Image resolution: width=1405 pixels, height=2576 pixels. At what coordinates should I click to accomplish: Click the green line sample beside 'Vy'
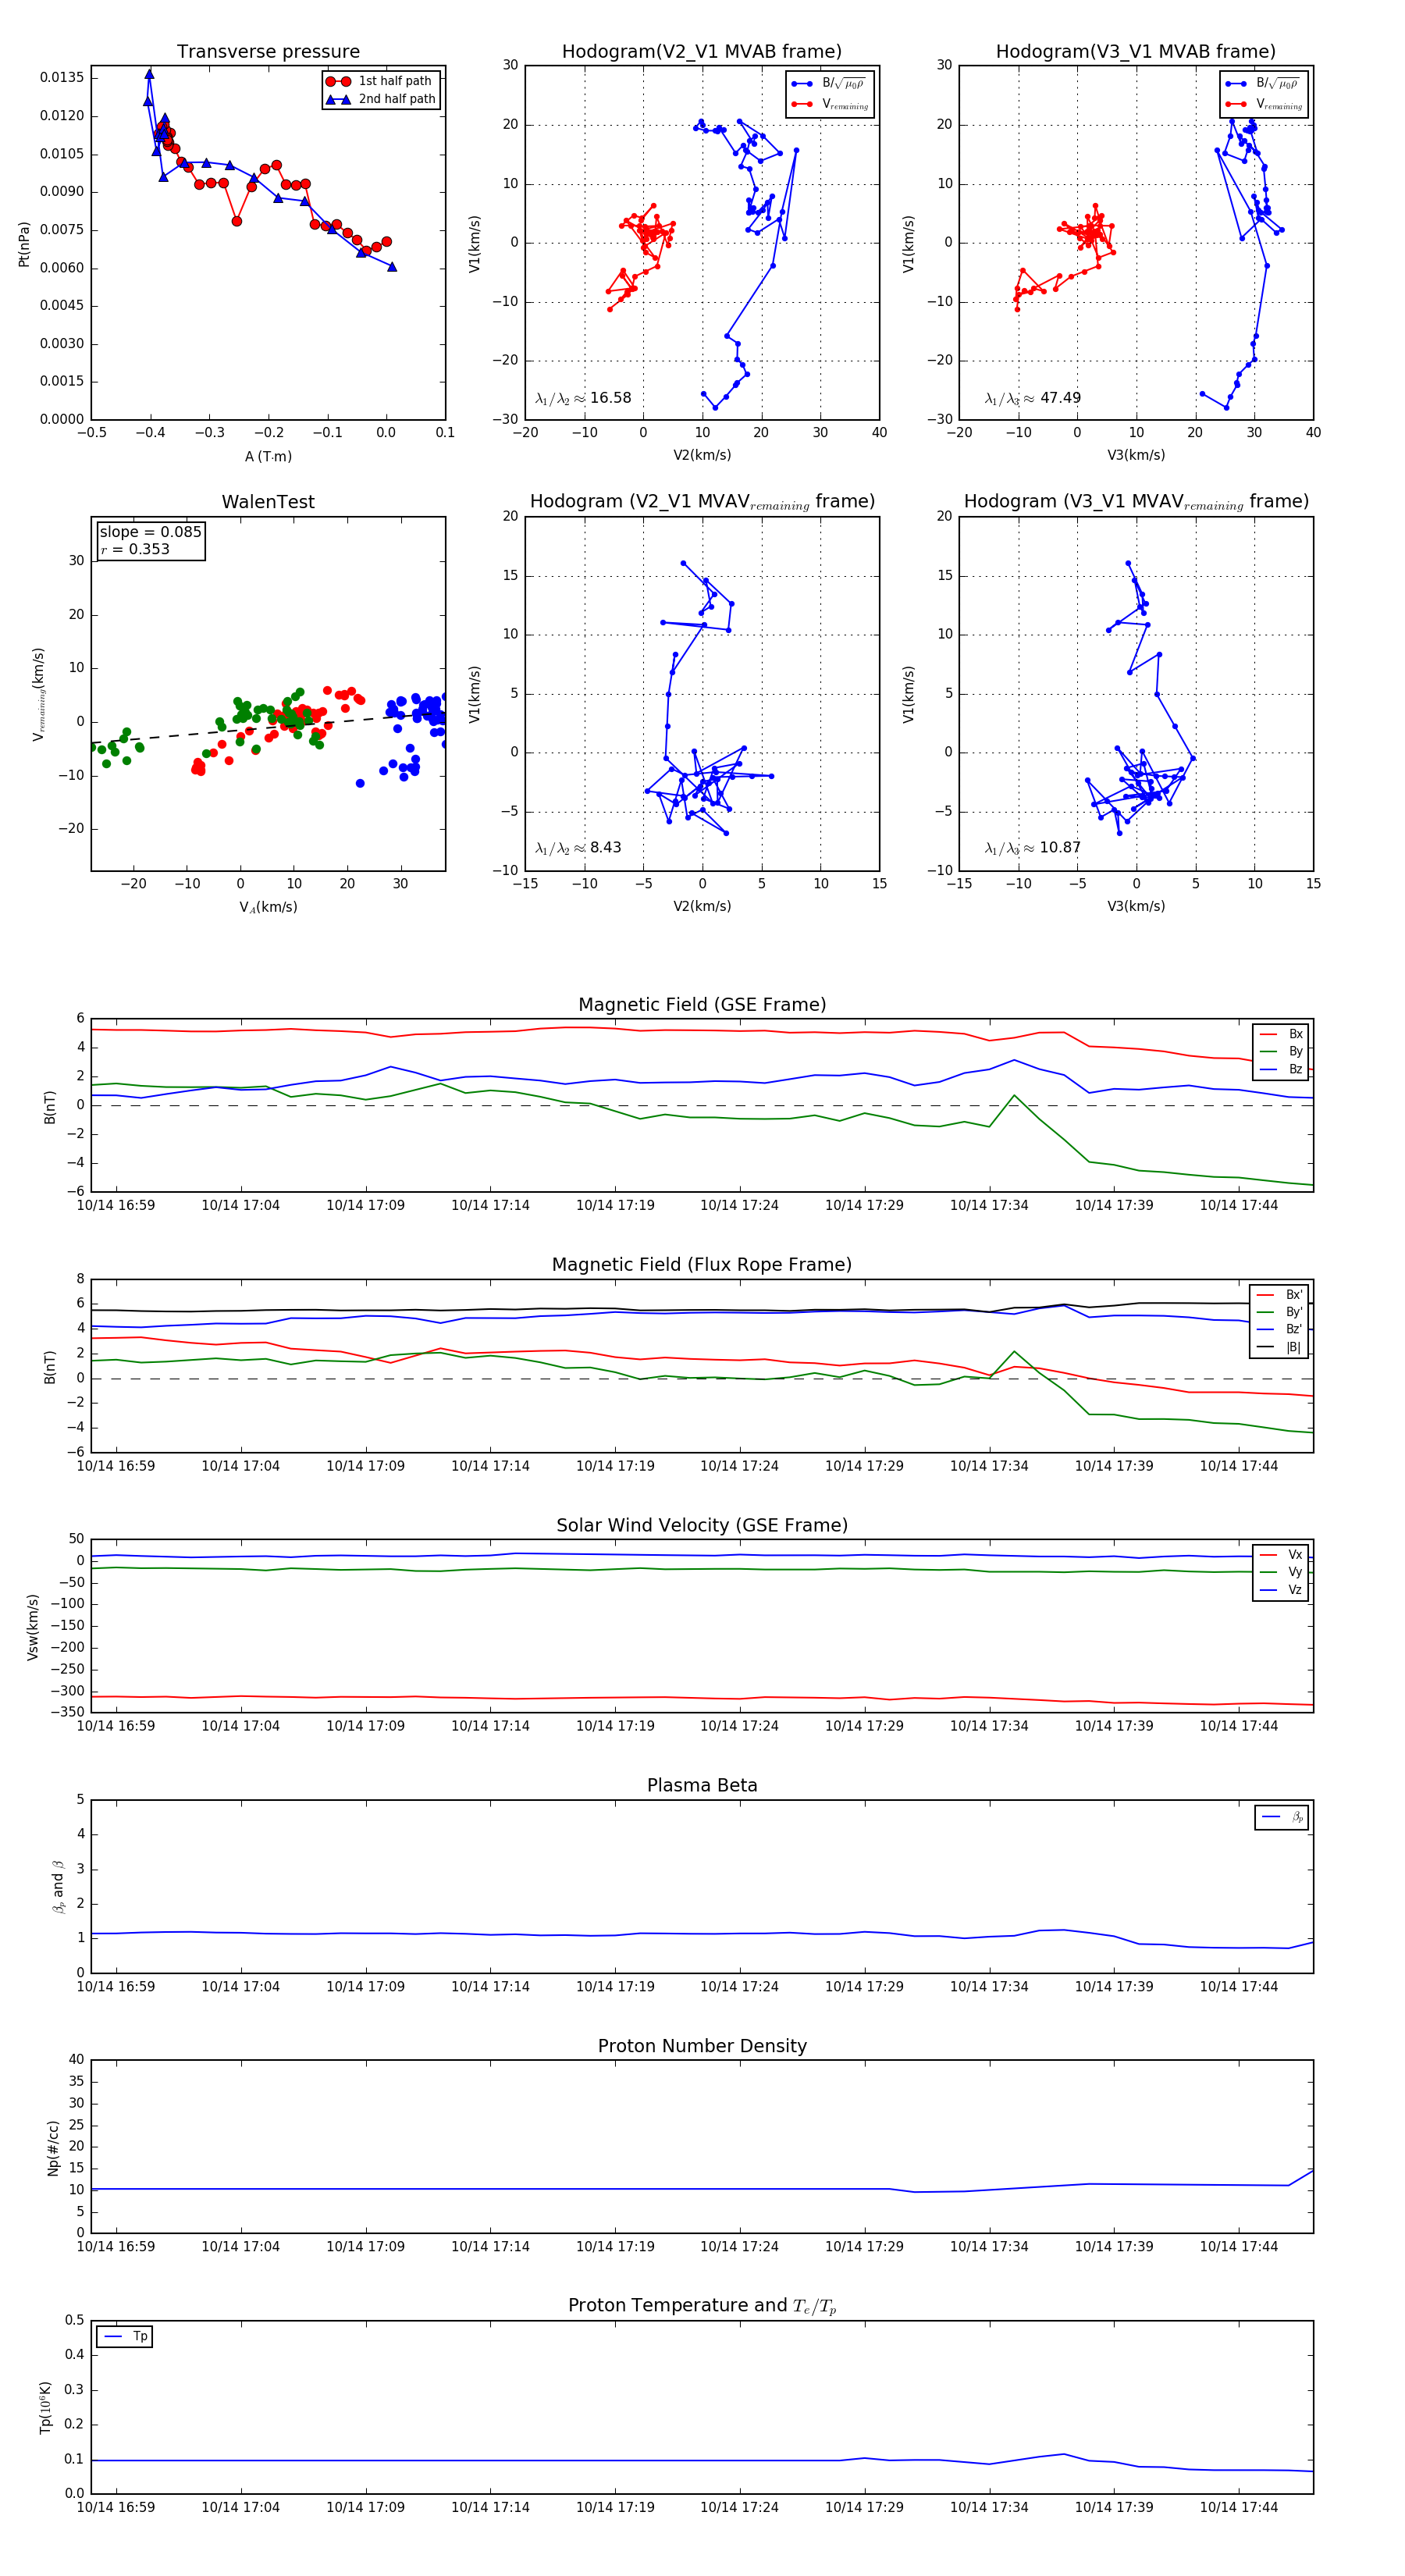[x=1268, y=1573]
